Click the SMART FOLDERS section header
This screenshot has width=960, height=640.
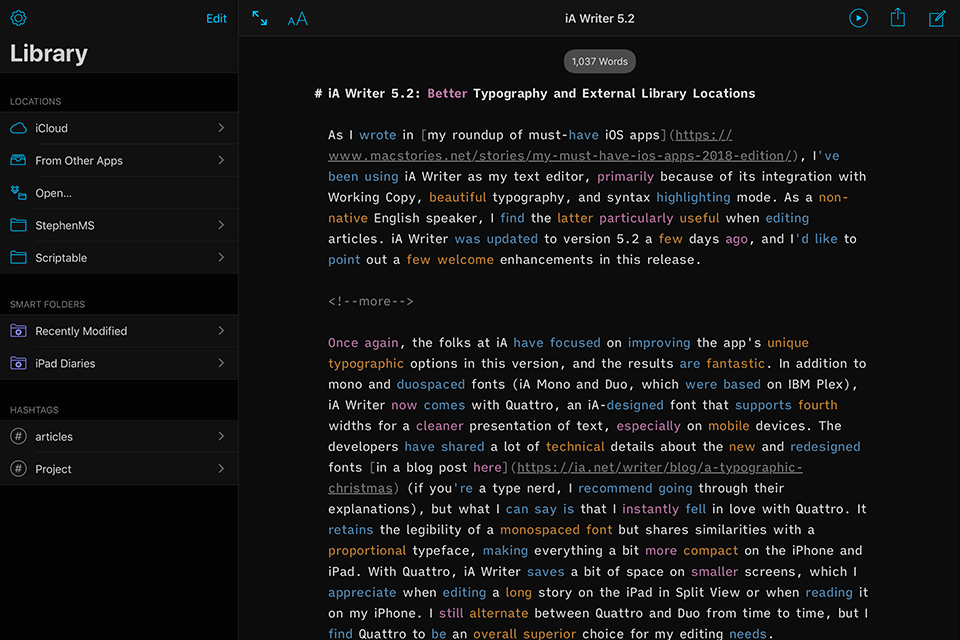tap(47, 304)
